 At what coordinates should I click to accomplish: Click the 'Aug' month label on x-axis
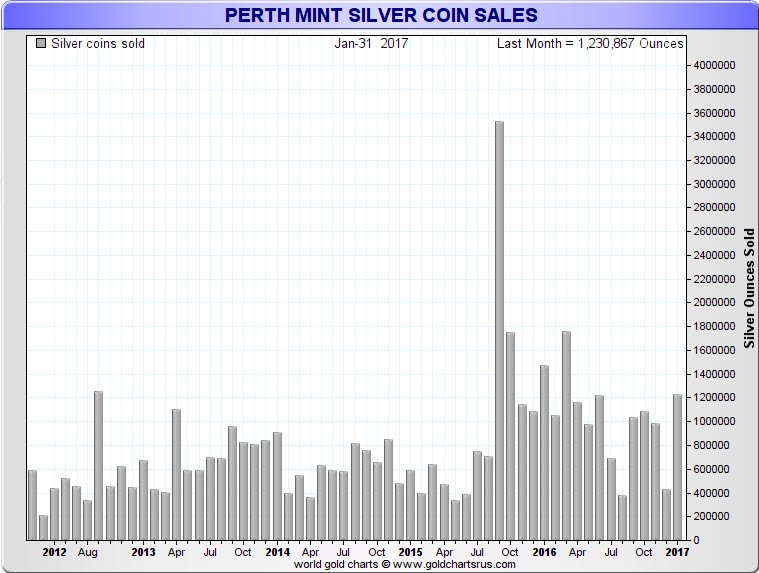pos(88,553)
